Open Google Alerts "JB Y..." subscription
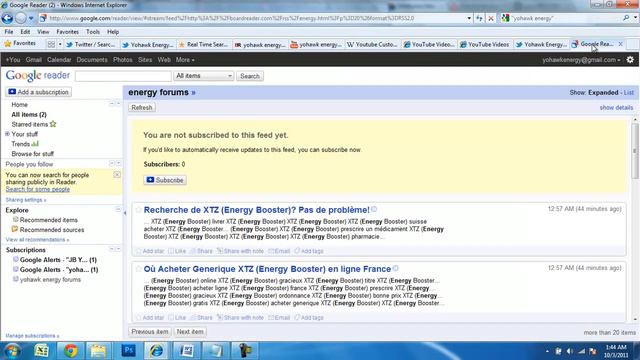The width and height of the screenshot is (640, 360). tap(58, 260)
